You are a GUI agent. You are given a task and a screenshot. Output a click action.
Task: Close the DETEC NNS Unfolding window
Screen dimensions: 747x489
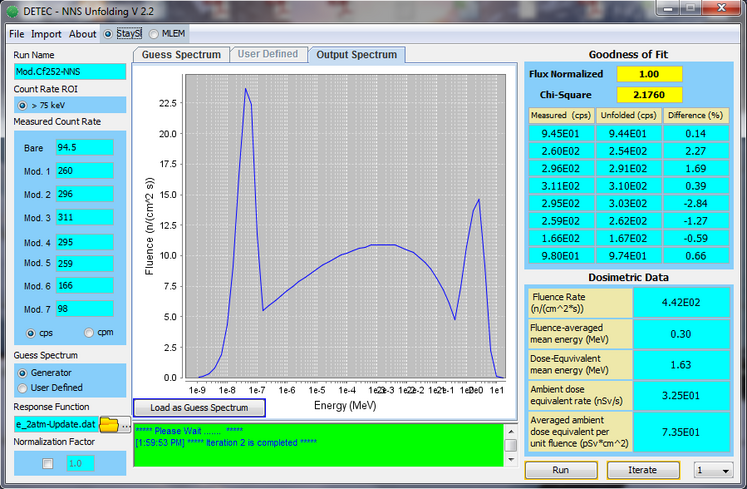(721, 8)
